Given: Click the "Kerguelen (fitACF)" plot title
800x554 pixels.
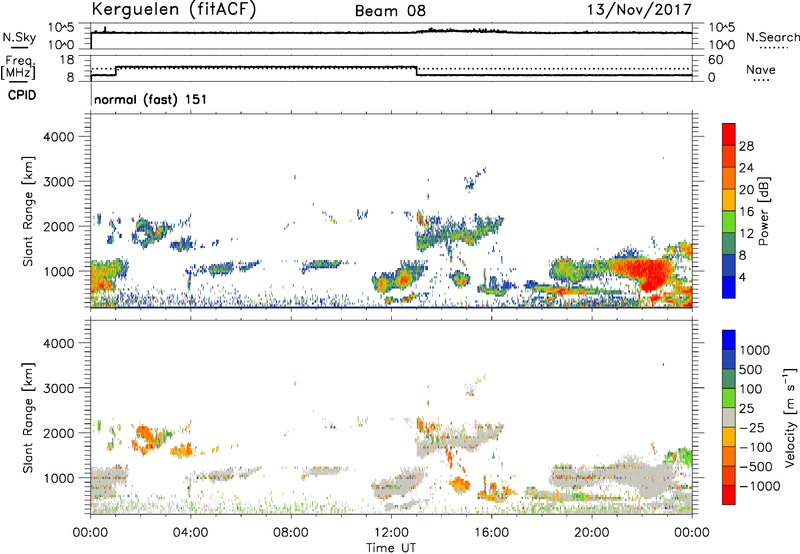Looking at the screenshot, I should [173, 10].
